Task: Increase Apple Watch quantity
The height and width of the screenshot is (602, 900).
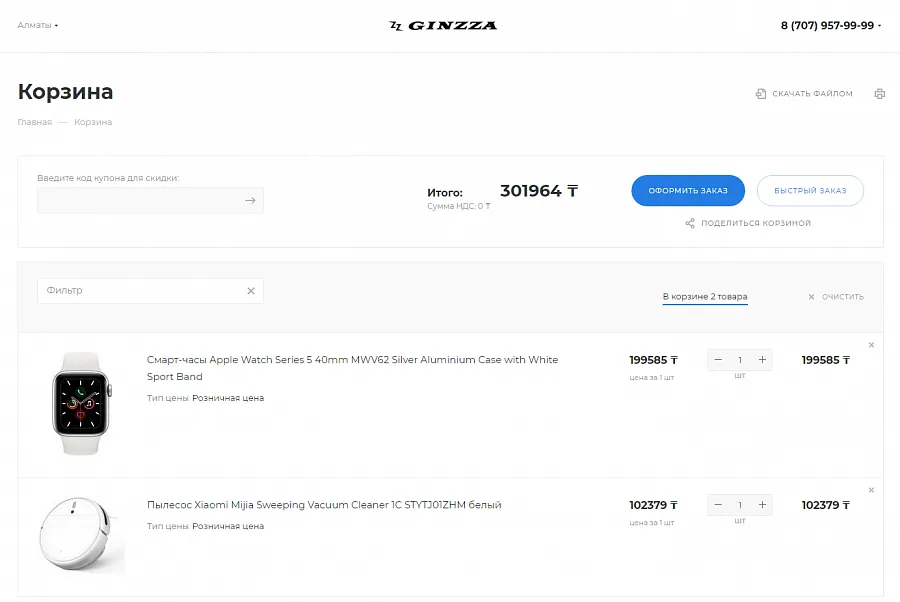Action: (x=762, y=360)
